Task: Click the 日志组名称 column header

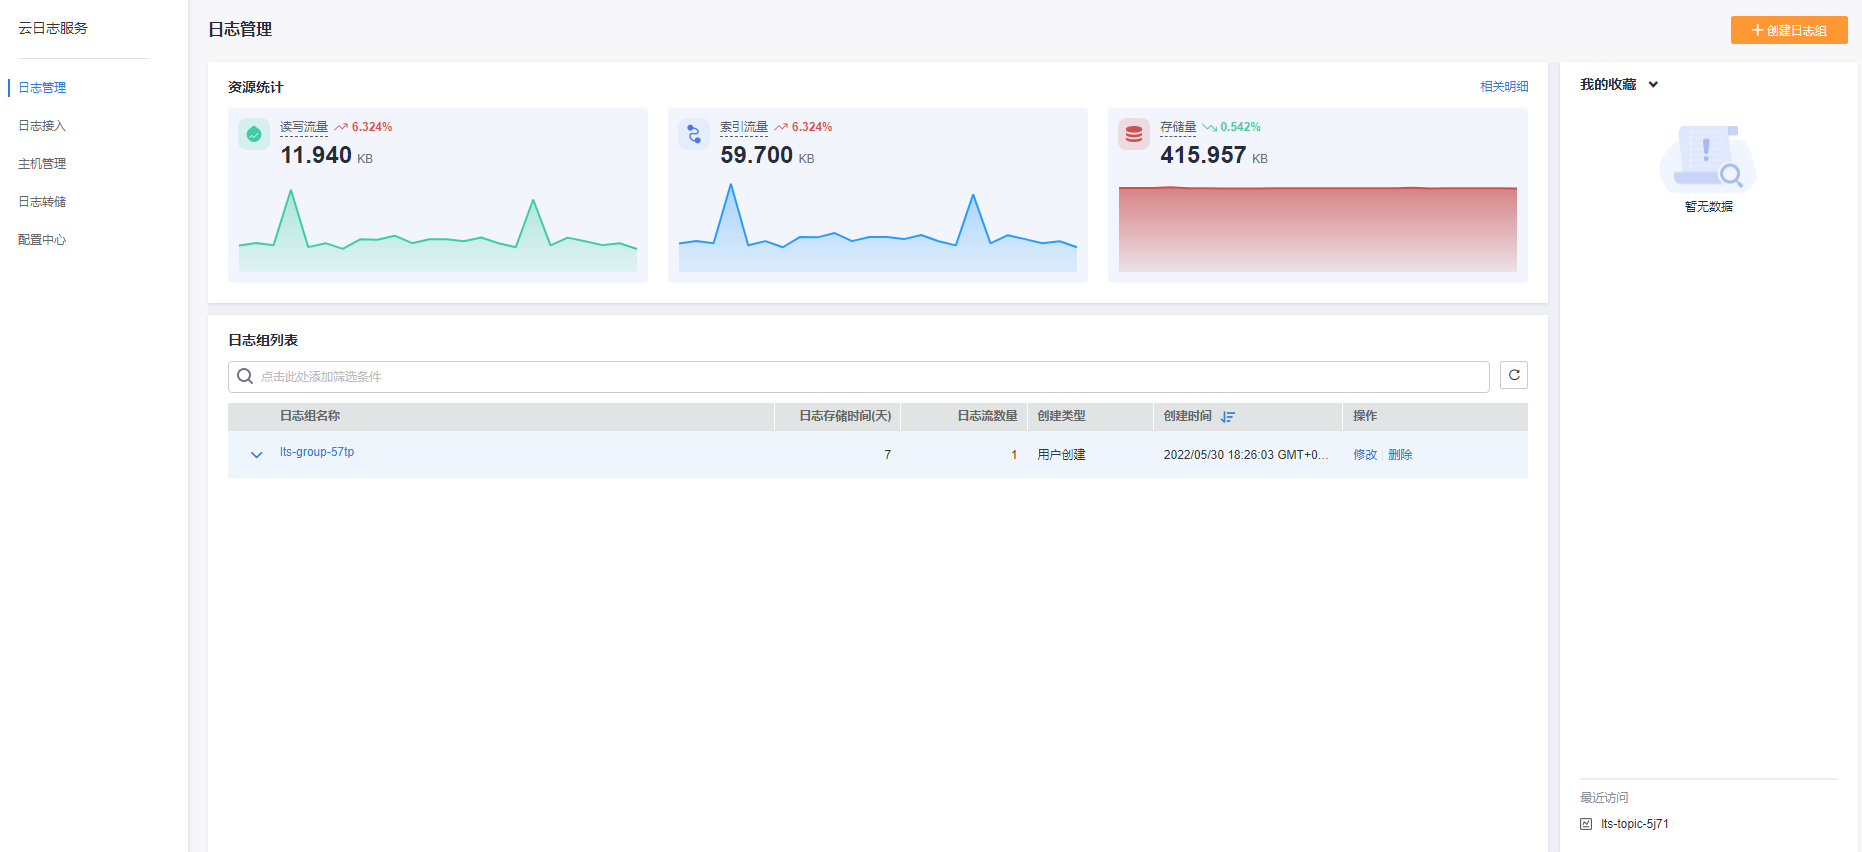Action: [310, 416]
